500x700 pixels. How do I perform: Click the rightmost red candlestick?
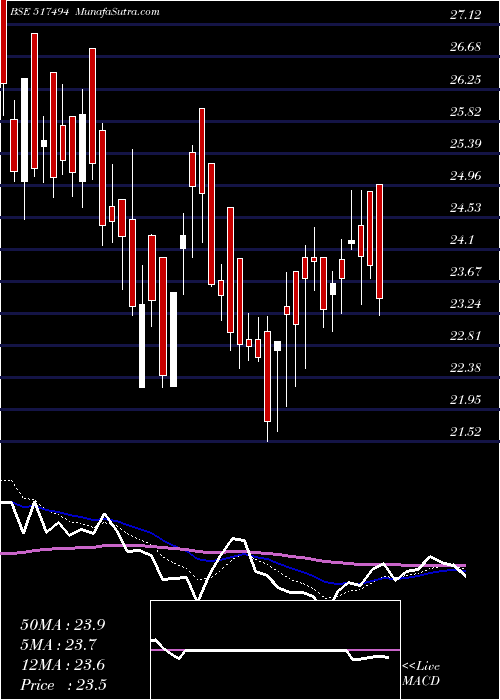379,241
